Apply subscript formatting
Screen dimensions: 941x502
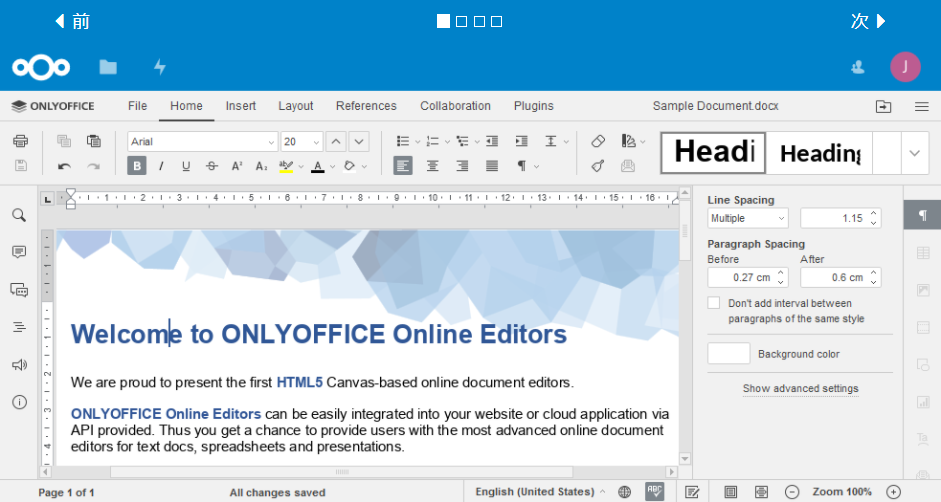click(x=262, y=166)
